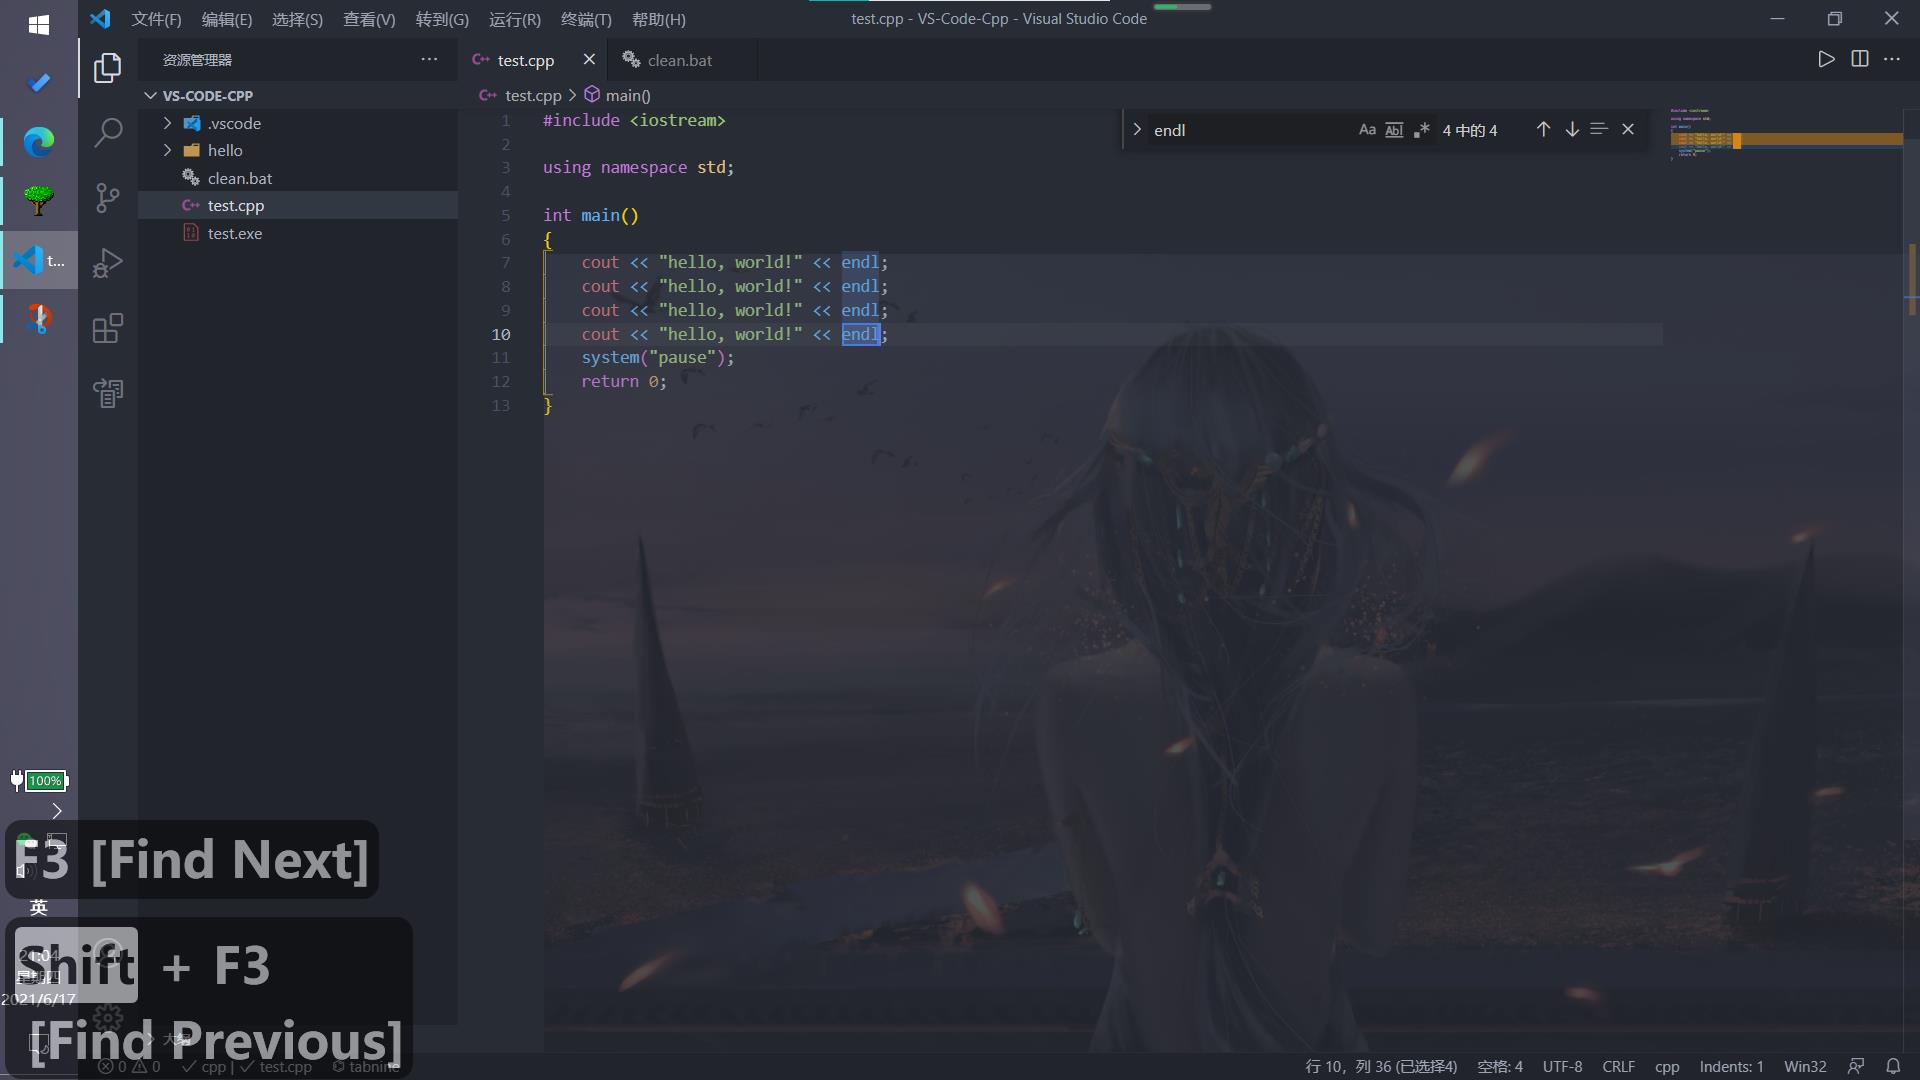The width and height of the screenshot is (1920, 1080).
Task: Collapse the VS-CODE-CPP root folder
Action: (150, 96)
